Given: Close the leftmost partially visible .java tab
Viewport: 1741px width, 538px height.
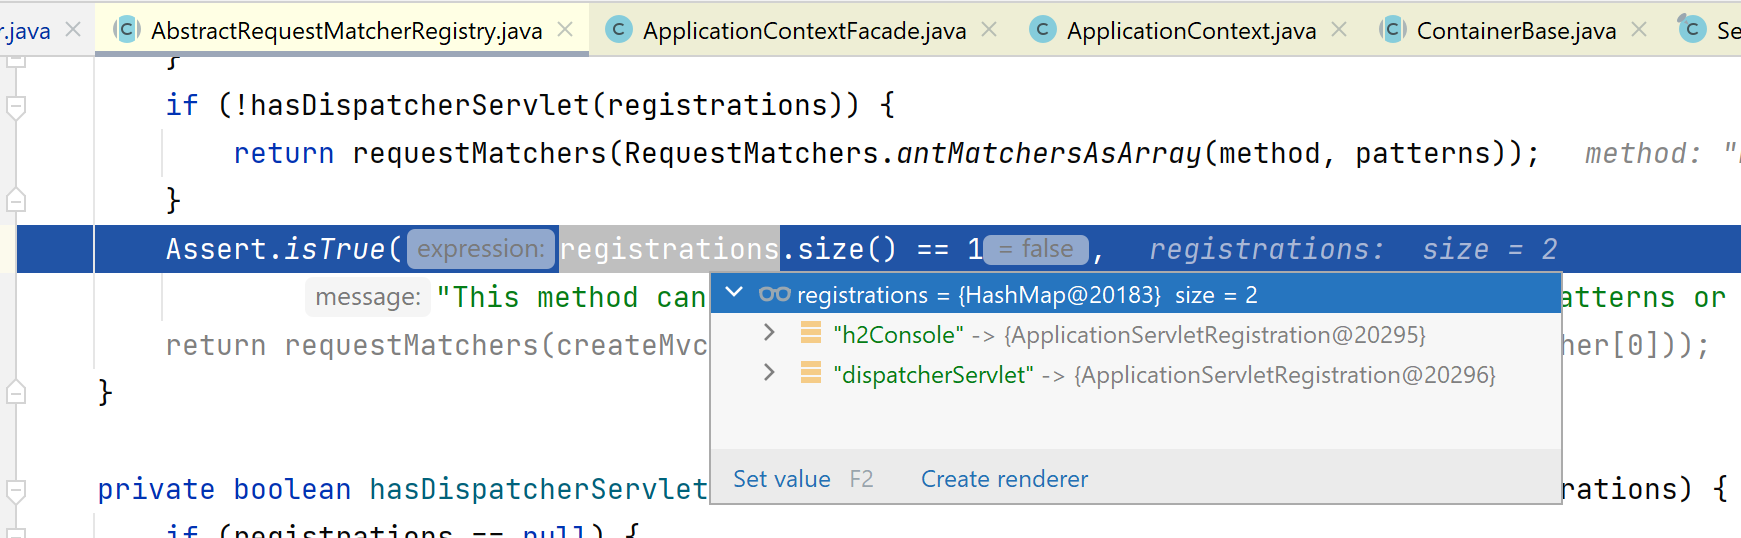Looking at the screenshot, I should (73, 30).
